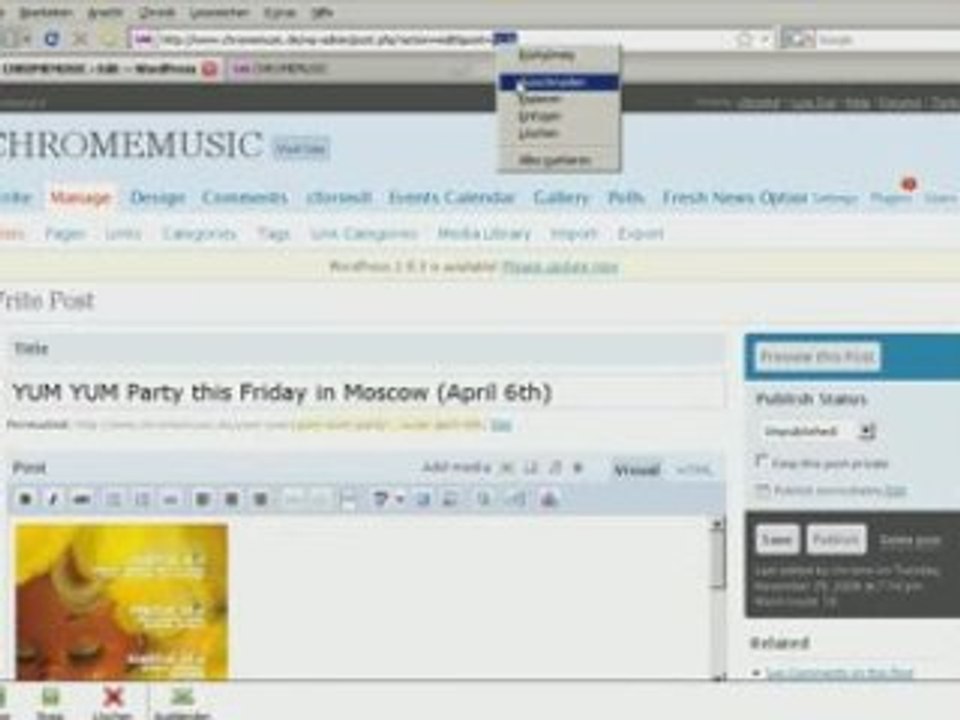Click the browser stop icon
Screen dimensions: 960x720
80,39
